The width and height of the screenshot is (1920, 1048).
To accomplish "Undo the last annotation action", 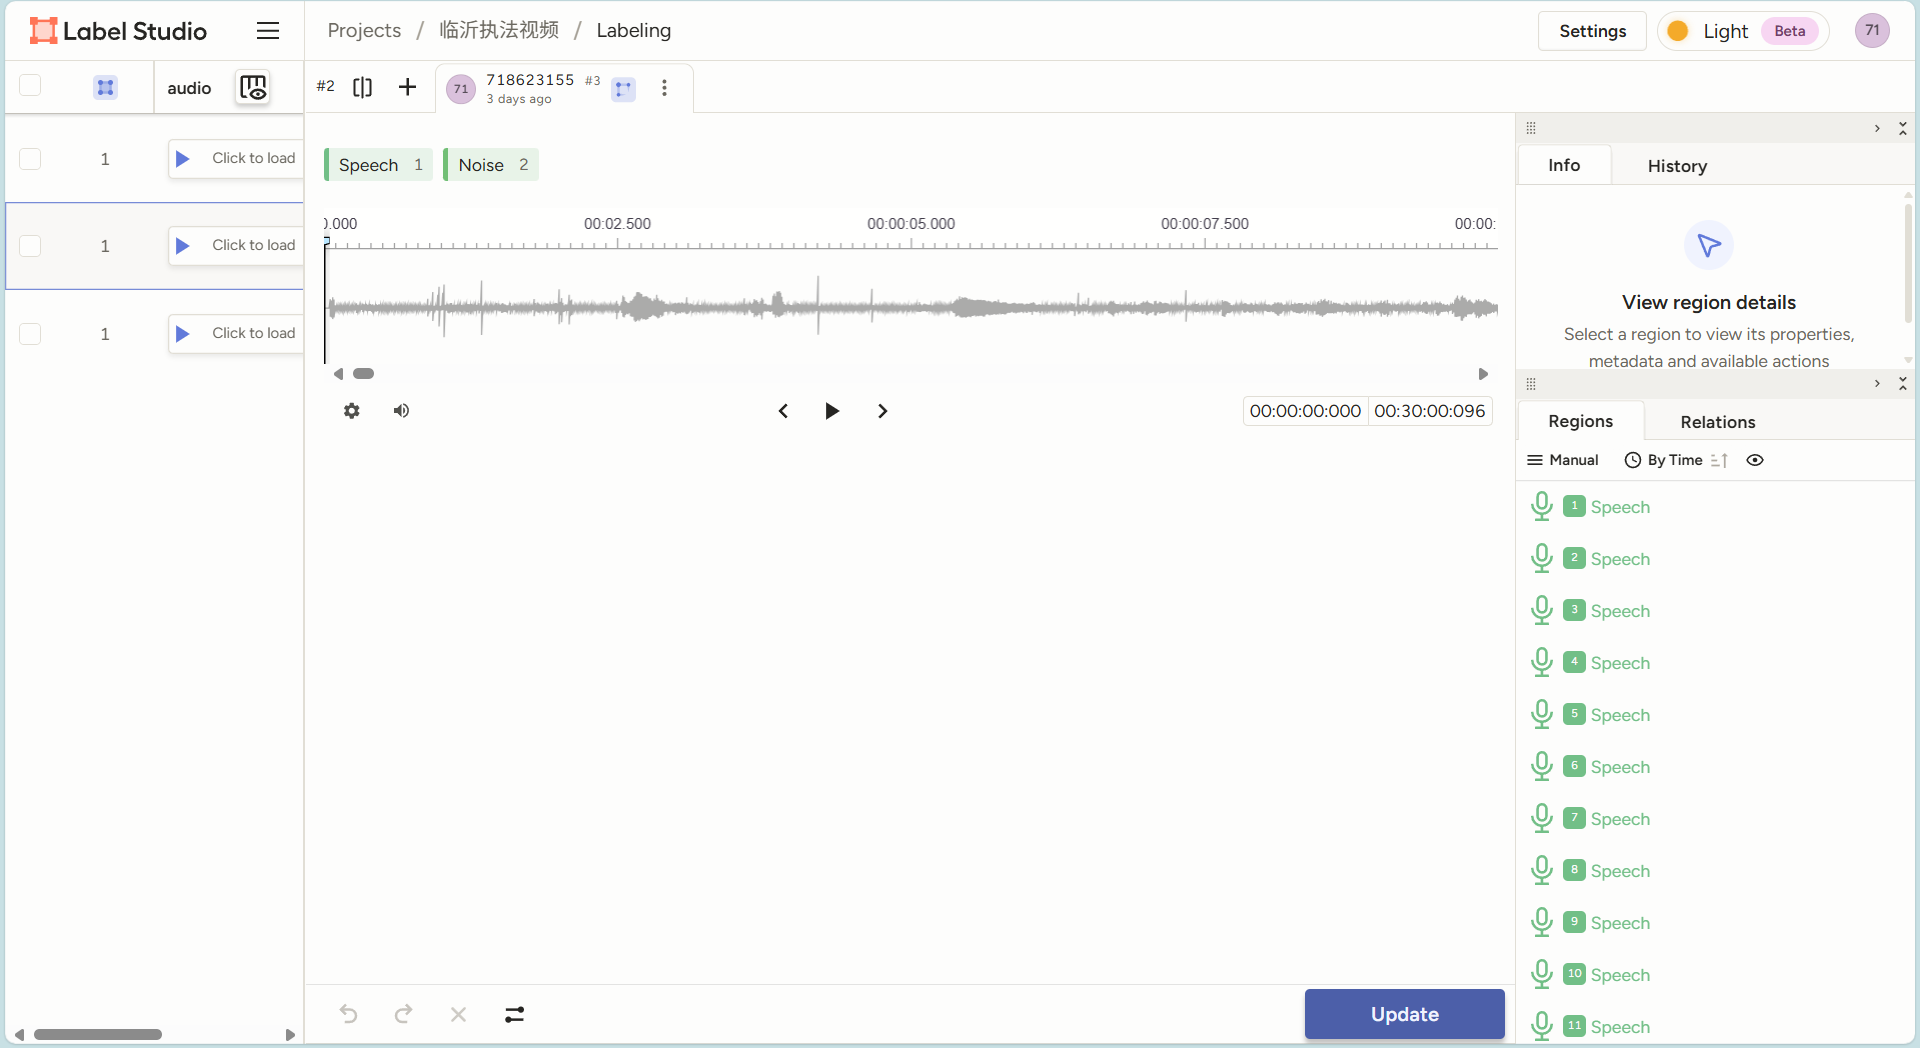I will (x=348, y=1014).
